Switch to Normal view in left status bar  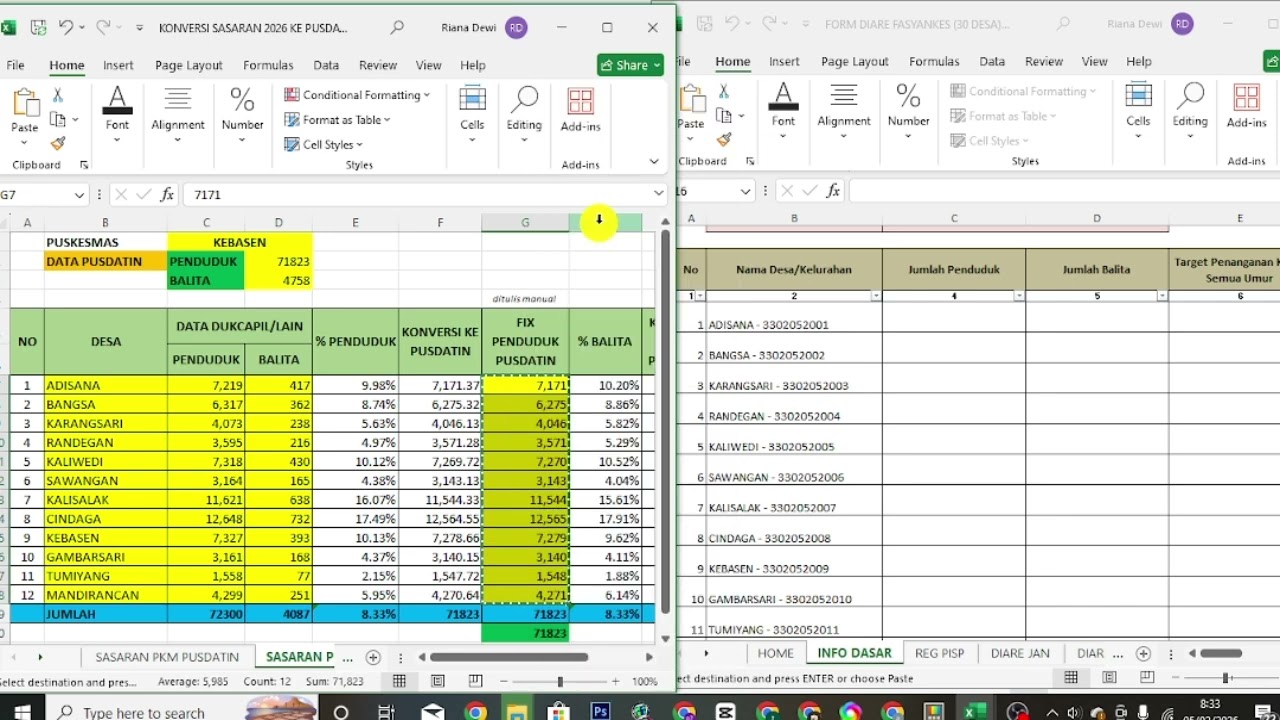399,681
